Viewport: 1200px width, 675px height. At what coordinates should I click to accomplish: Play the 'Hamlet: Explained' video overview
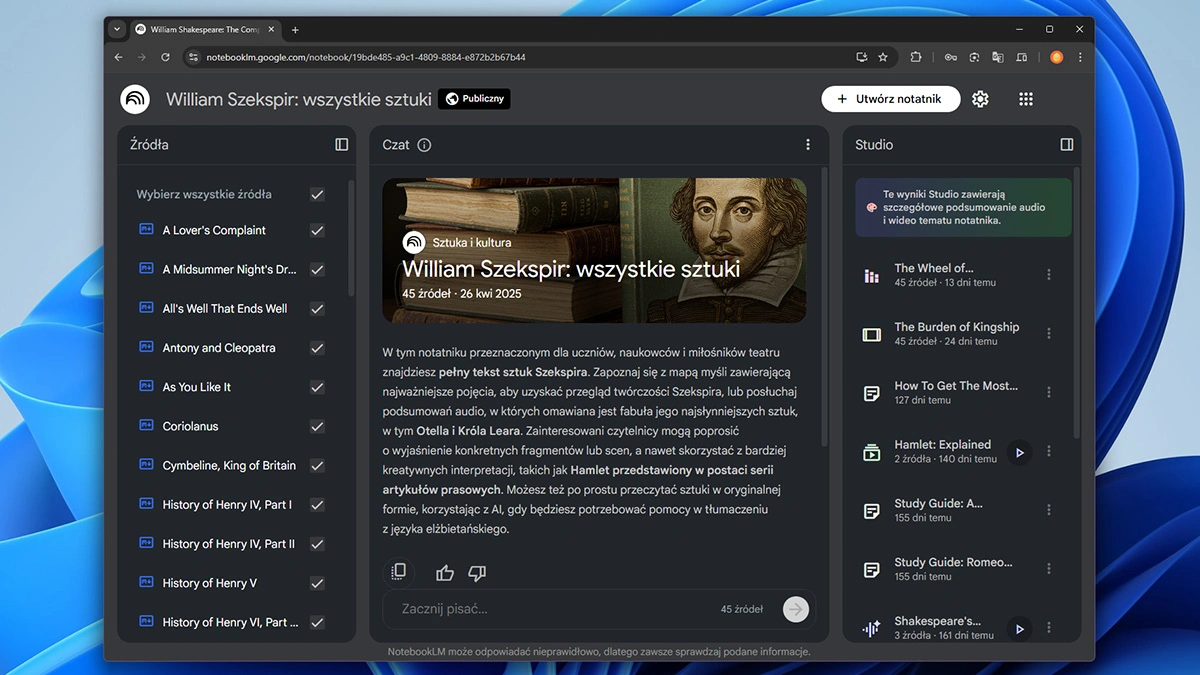[1019, 452]
